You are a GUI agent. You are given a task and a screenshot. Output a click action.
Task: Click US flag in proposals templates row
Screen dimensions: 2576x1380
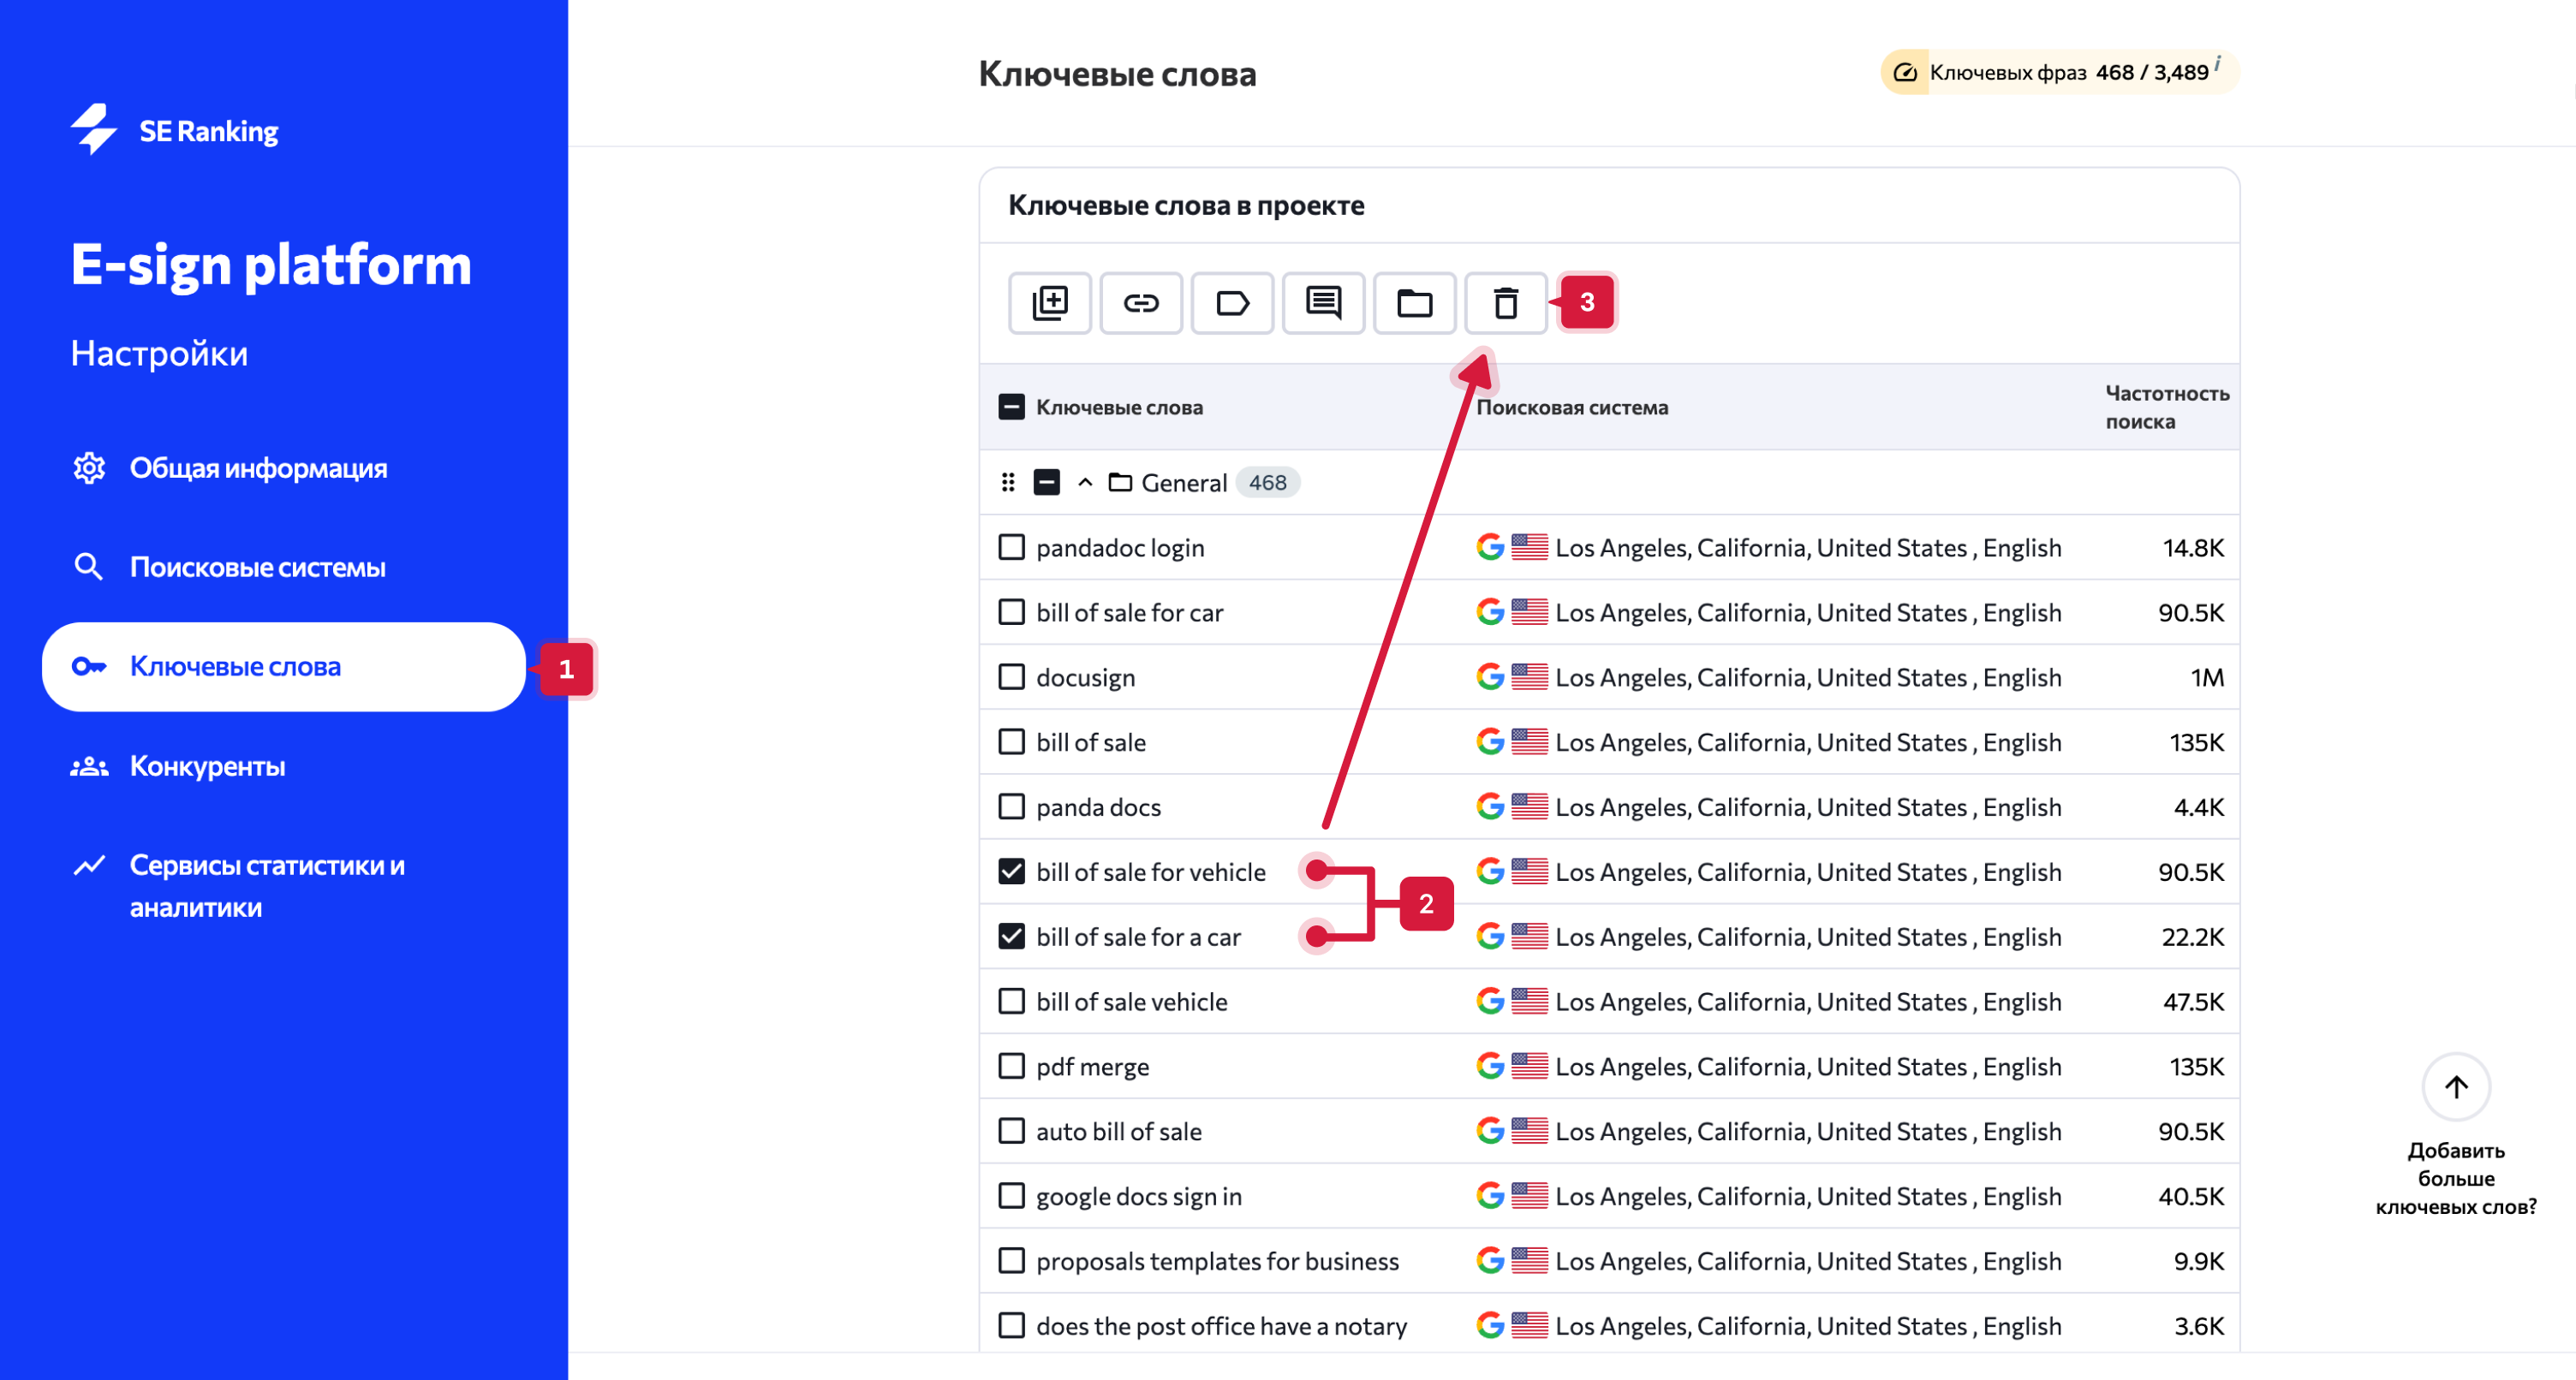pos(1529,1261)
